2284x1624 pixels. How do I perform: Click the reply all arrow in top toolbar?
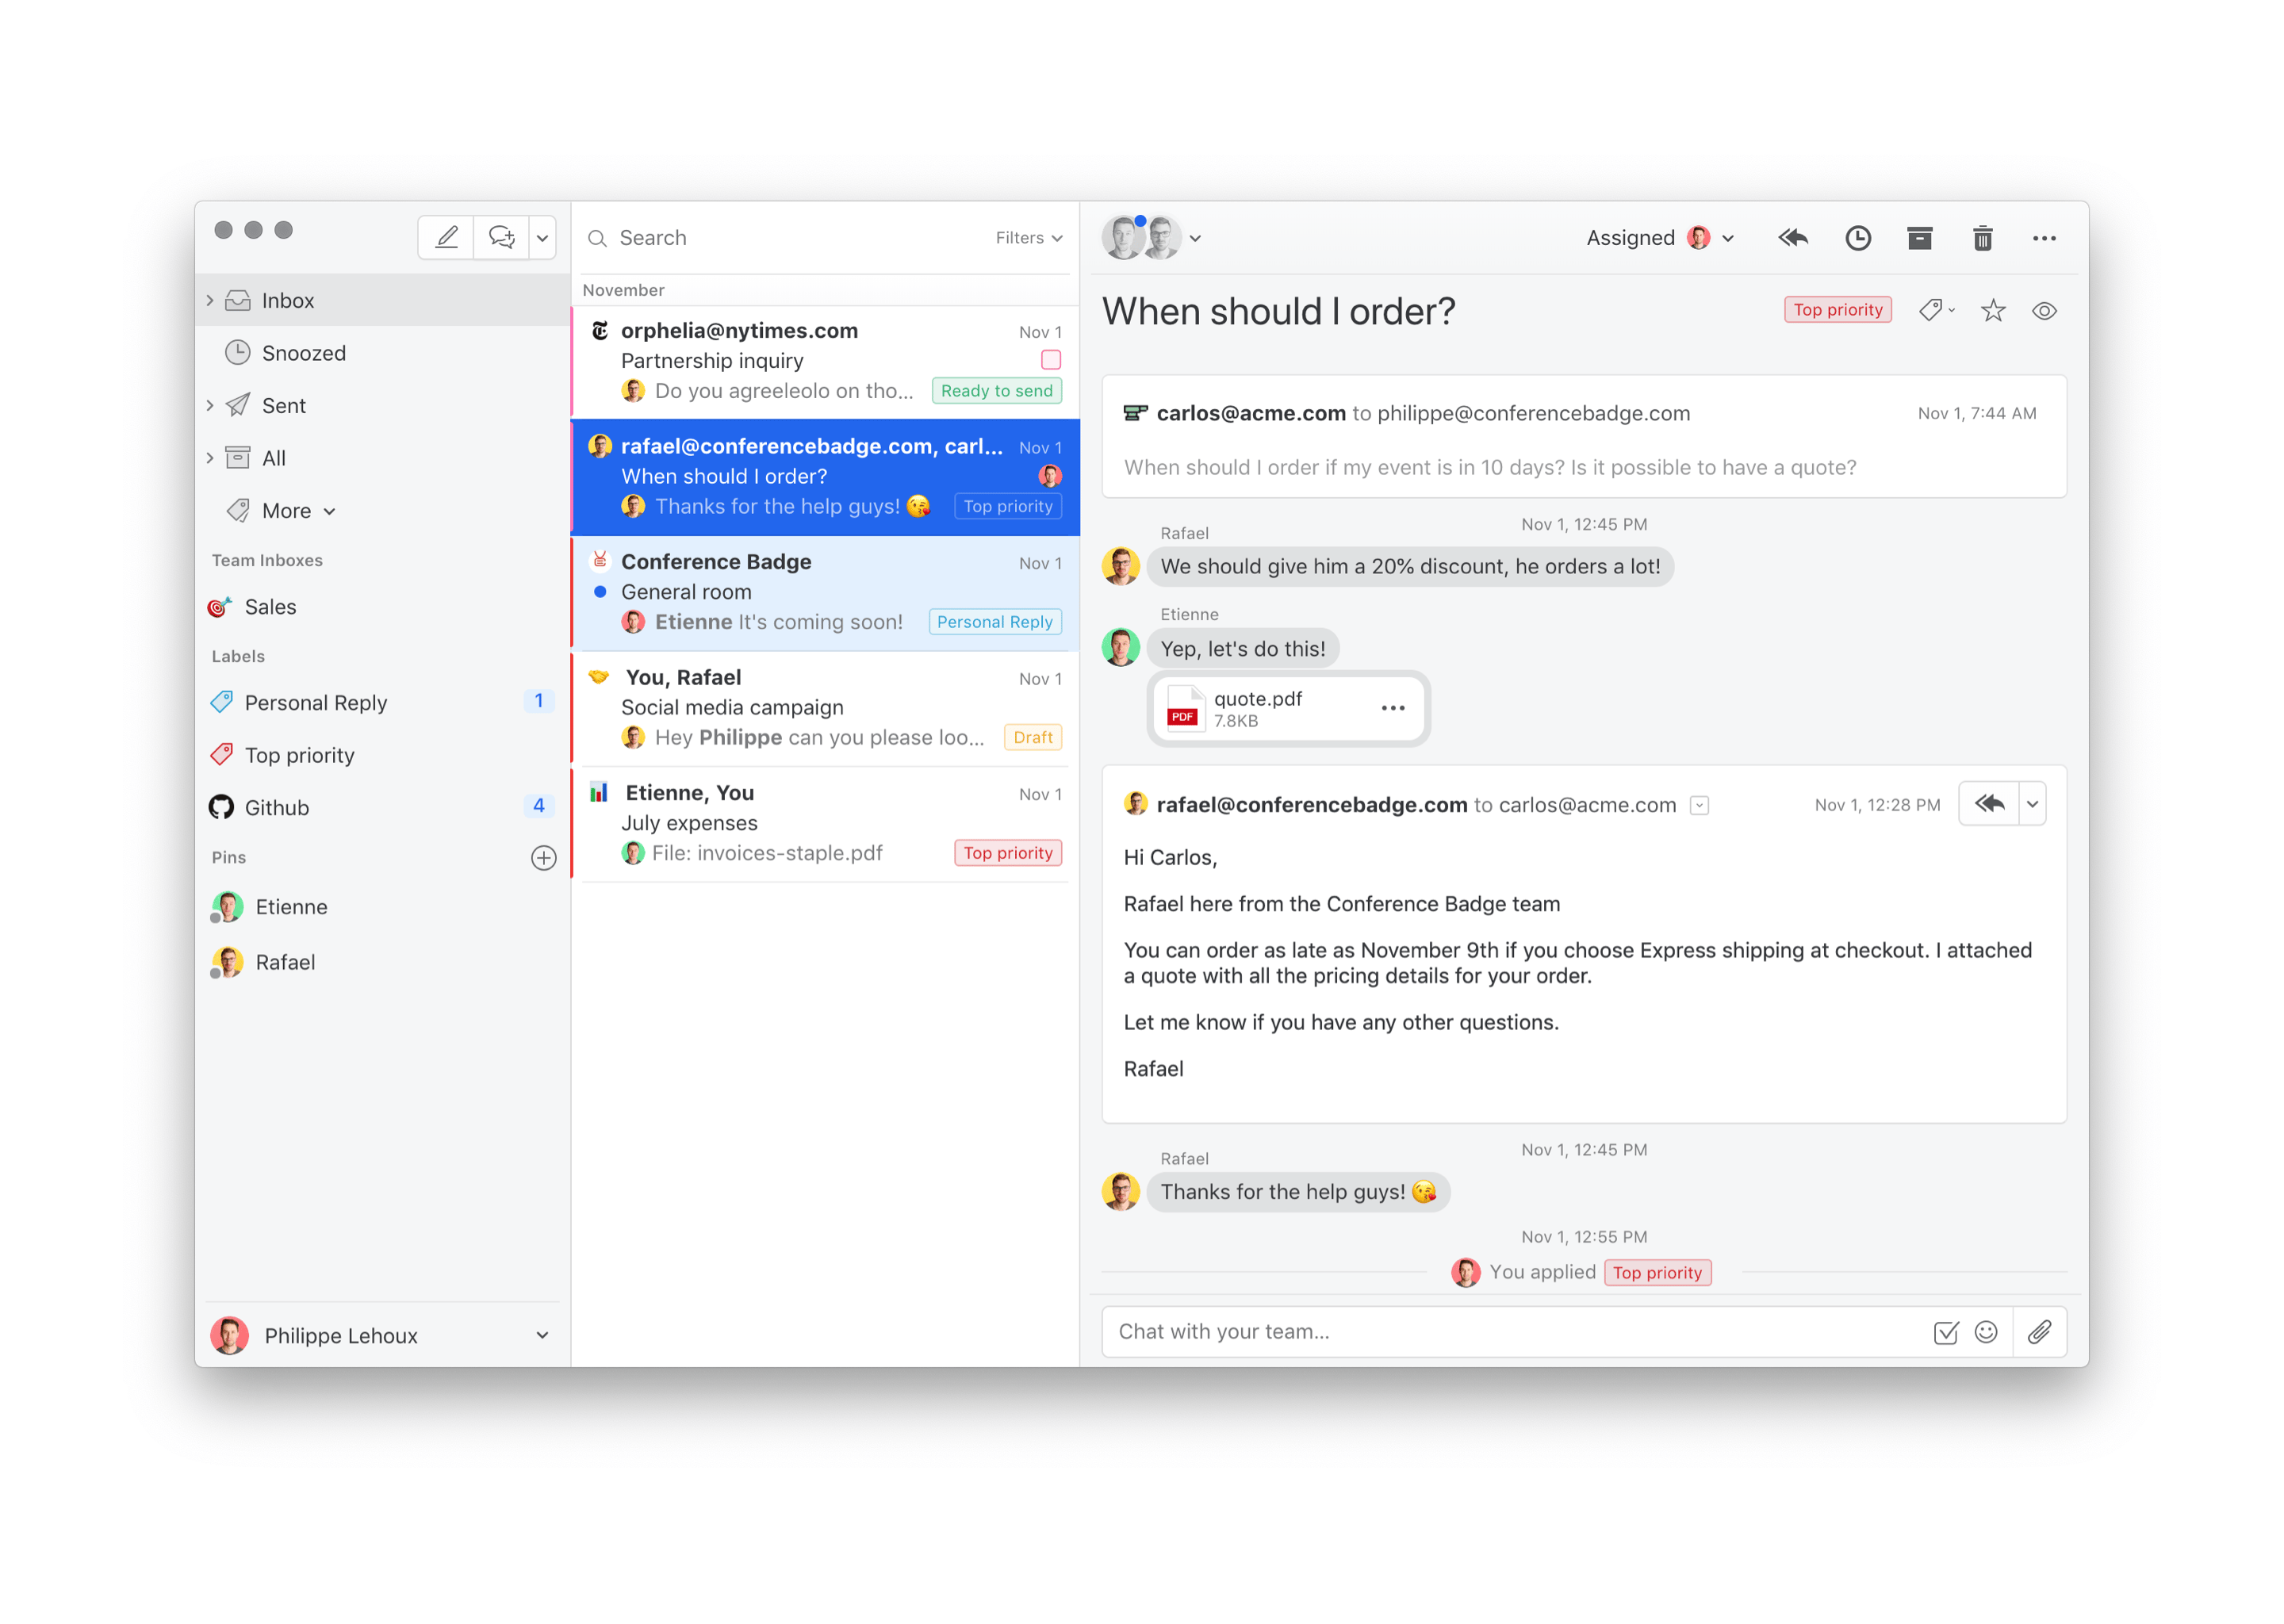pos(1792,238)
